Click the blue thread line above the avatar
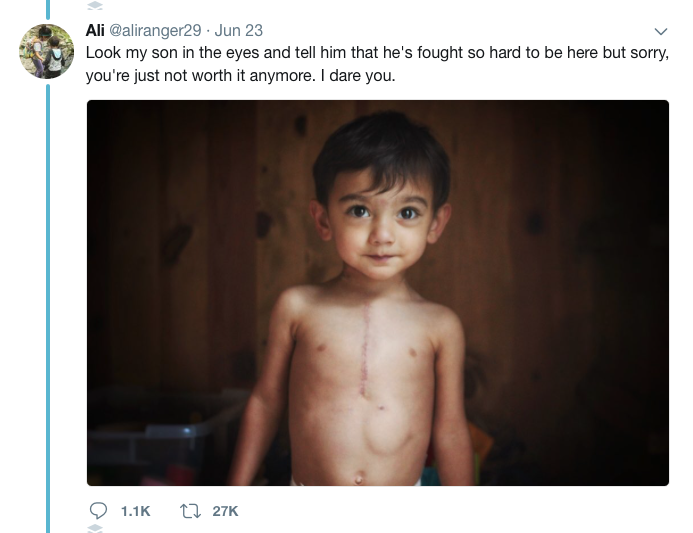This screenshot has width=693, height=533. click(x=47, y=8)
